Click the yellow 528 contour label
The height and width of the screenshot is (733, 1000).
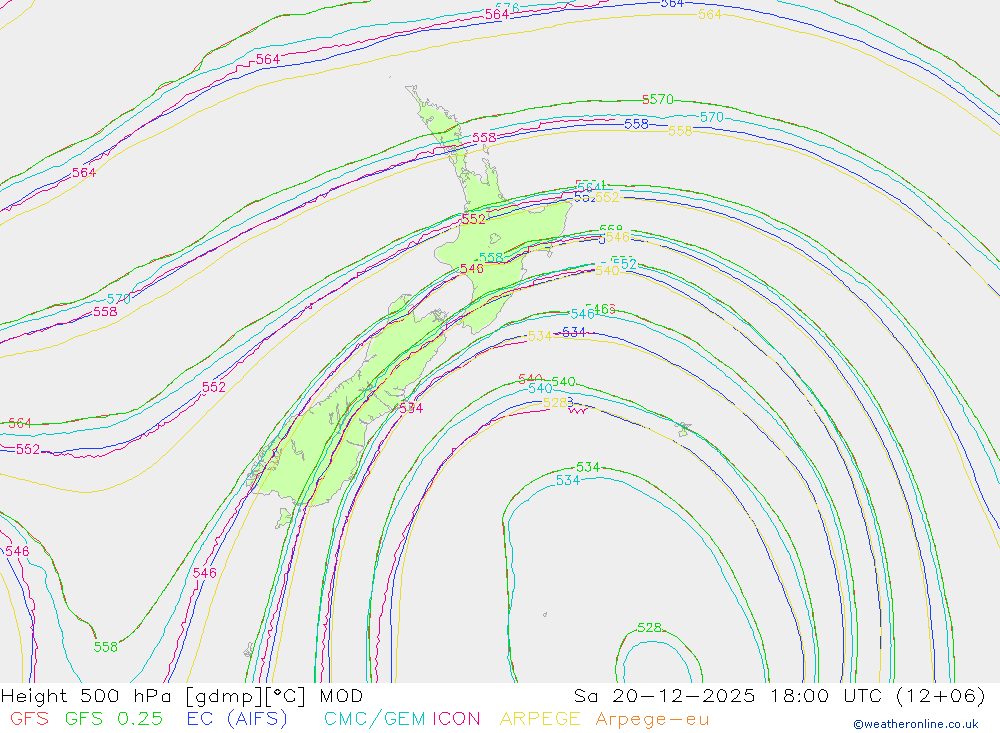[555, 403]
